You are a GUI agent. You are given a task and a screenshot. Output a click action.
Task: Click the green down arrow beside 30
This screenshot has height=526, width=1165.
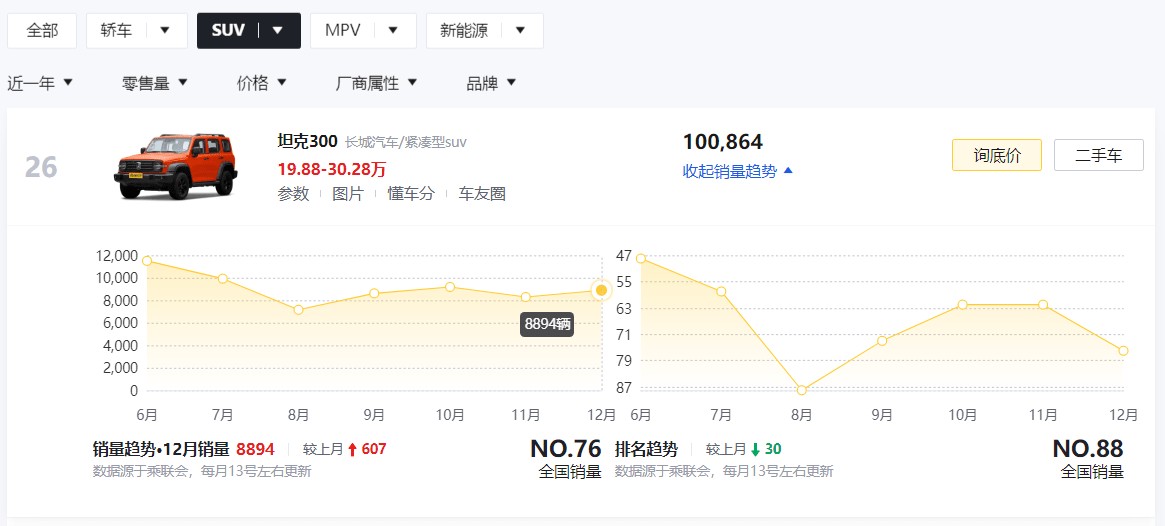pos(756,449)
